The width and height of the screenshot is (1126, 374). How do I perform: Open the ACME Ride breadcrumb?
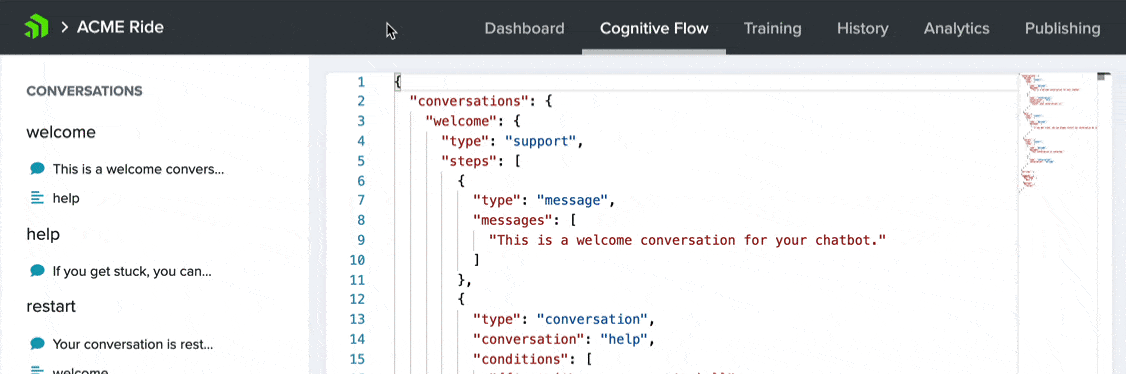pyautogui.click(x=120, y=28)
